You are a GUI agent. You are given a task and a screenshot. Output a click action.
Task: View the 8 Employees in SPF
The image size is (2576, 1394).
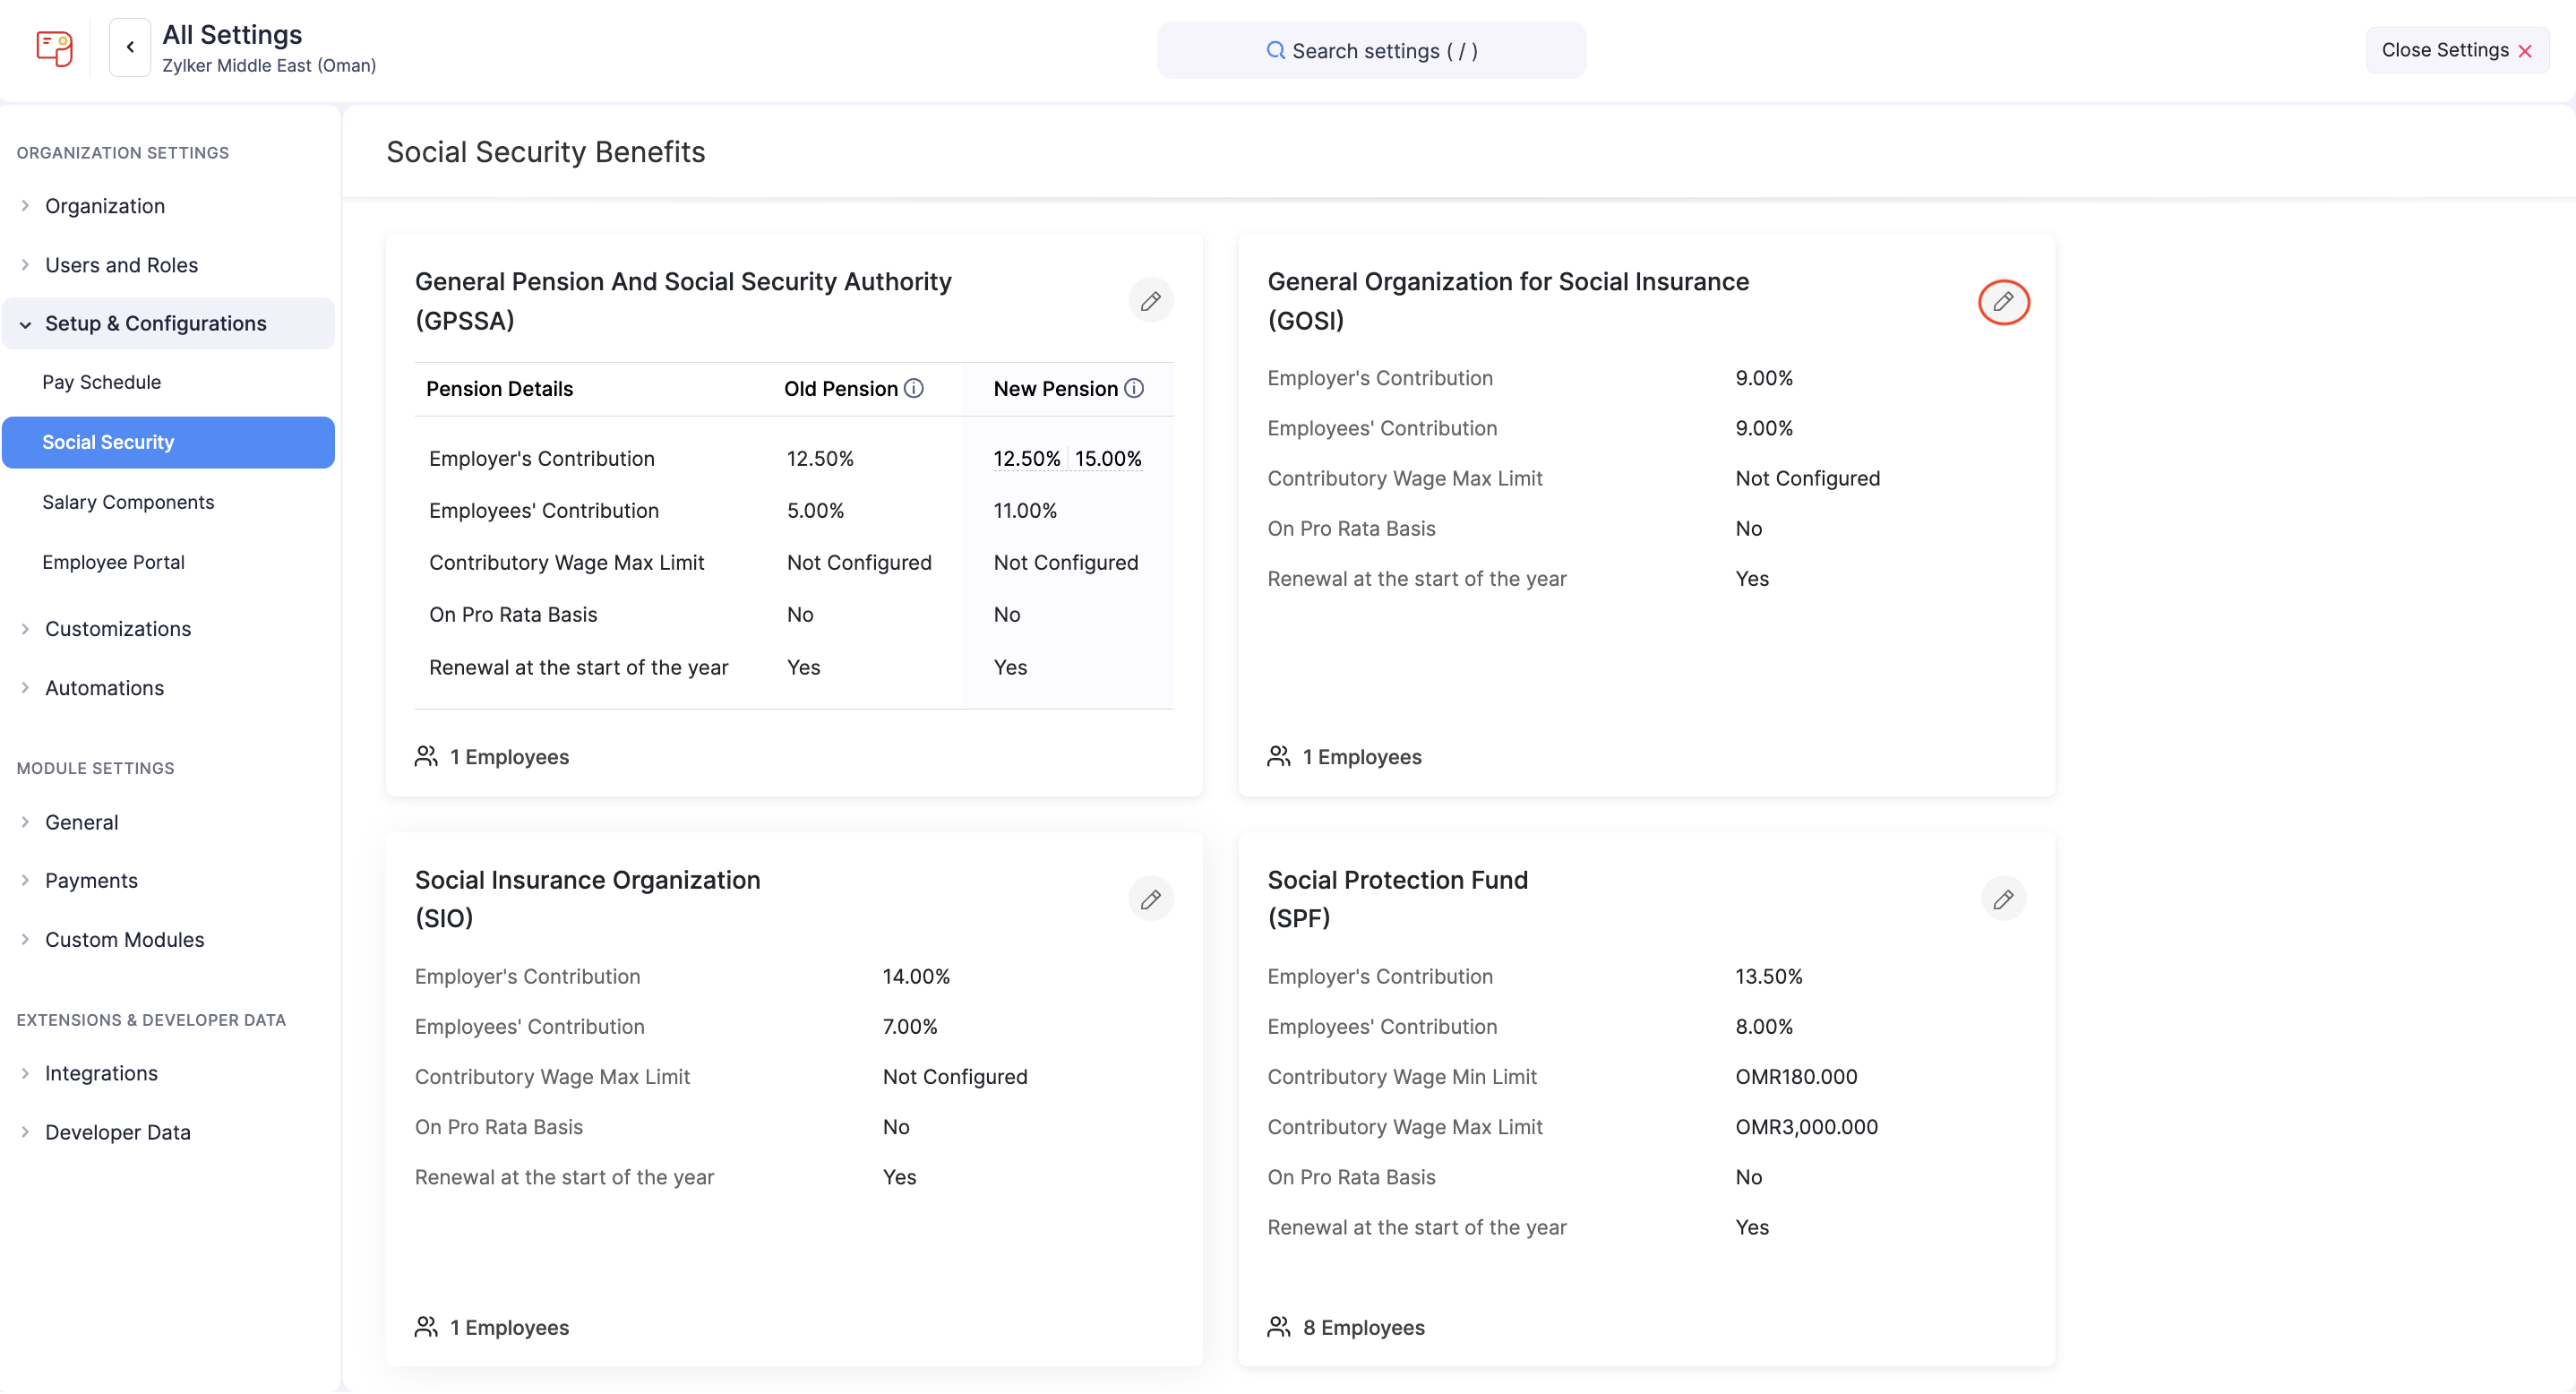coord(1362,1327)
